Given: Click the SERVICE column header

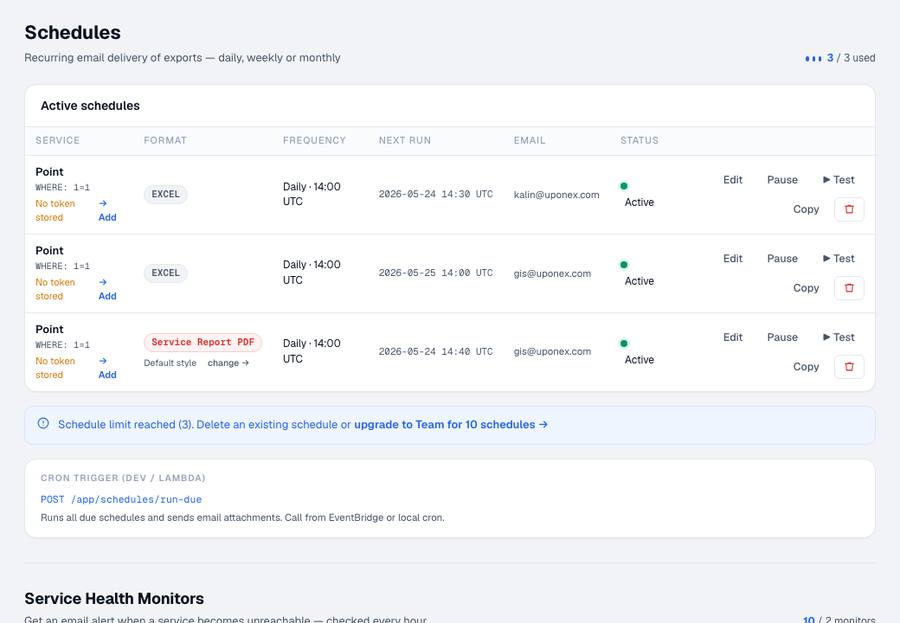Looking at the screenshot, I should coord(57,140).
